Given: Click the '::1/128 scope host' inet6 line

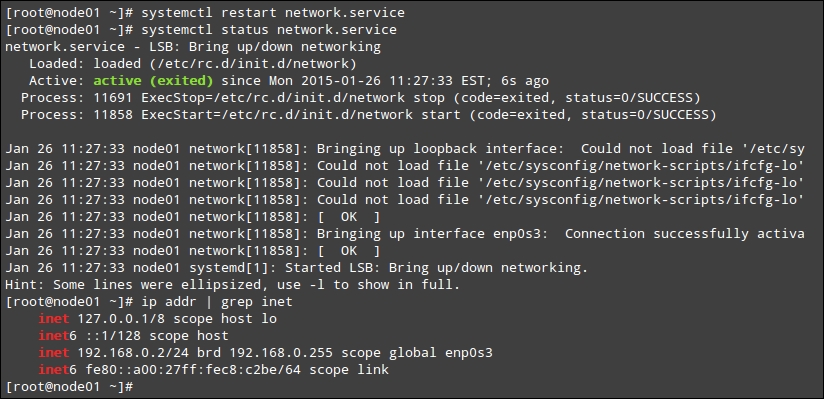Looking at the screenshot, I should (x=133, y=335).
